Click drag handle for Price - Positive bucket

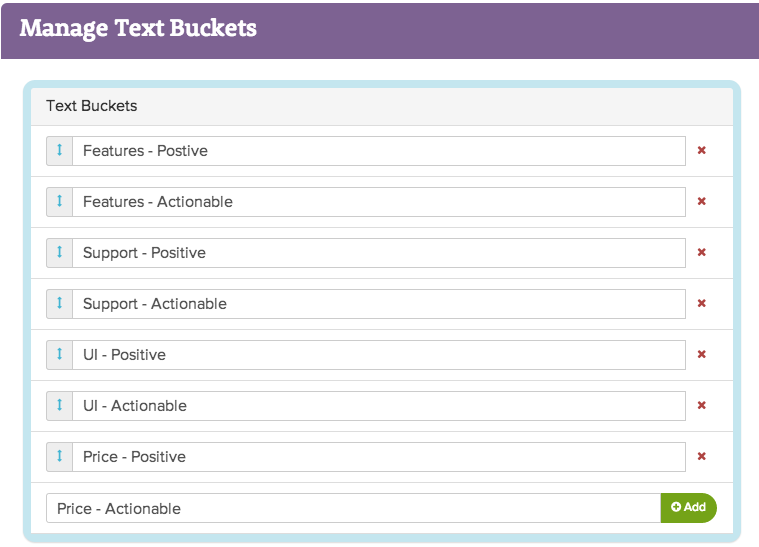59,457
